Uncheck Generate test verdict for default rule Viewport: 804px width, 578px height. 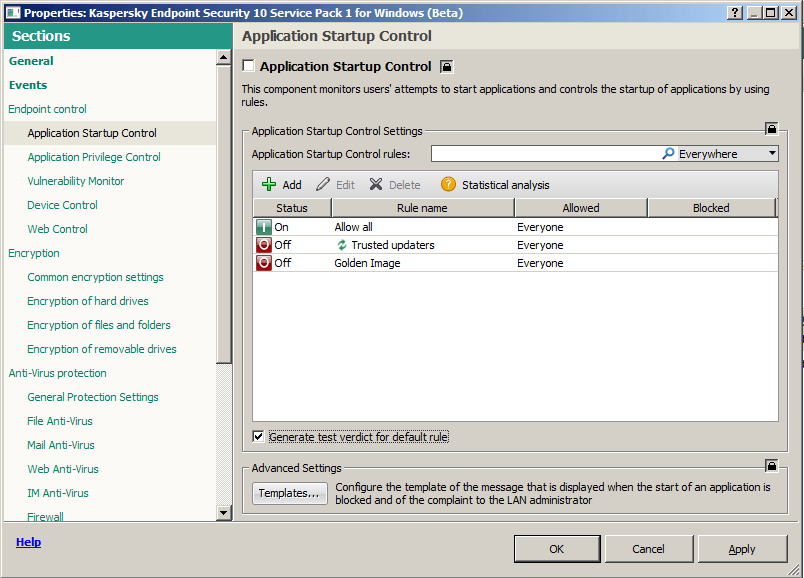(x=258, y=436)
